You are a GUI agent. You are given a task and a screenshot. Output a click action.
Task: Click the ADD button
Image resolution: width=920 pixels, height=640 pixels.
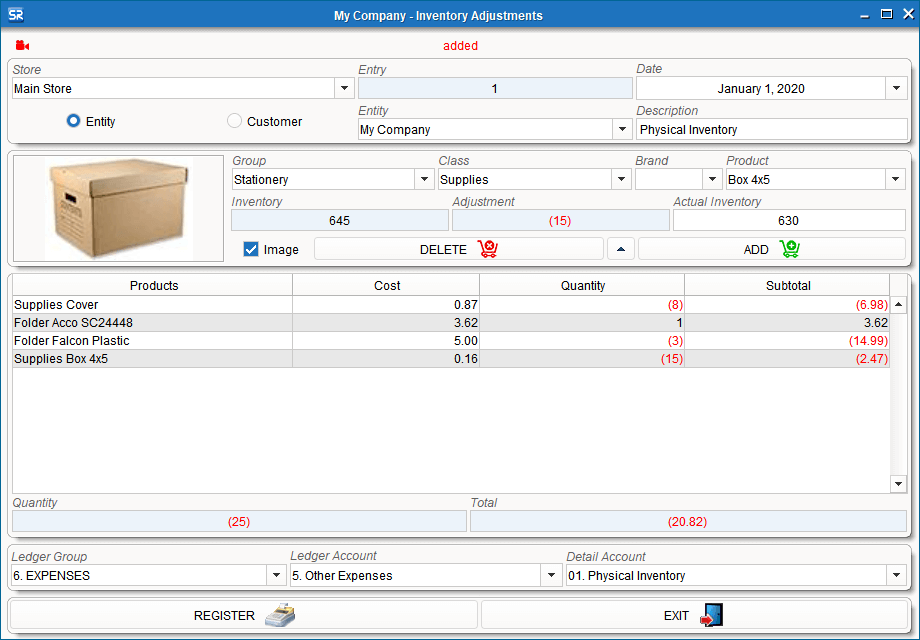point(772,249)
